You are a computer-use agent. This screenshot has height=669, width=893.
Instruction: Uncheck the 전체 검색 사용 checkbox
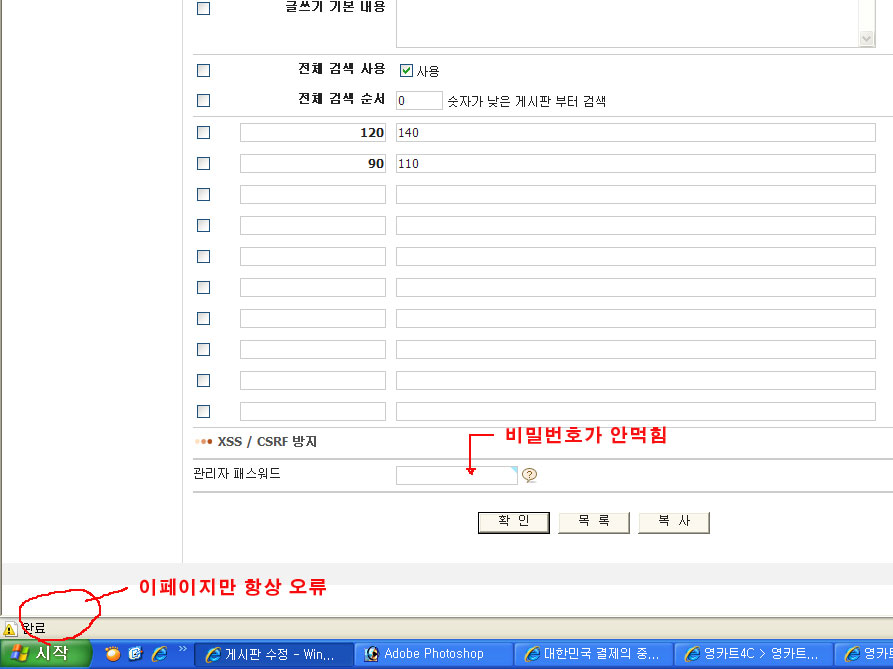407,71
